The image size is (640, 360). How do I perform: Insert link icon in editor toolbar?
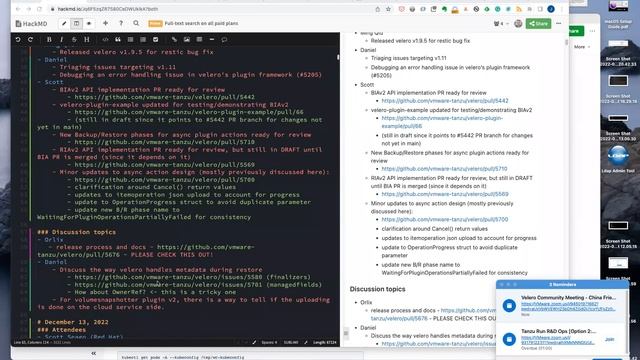[x=174, y=40]
